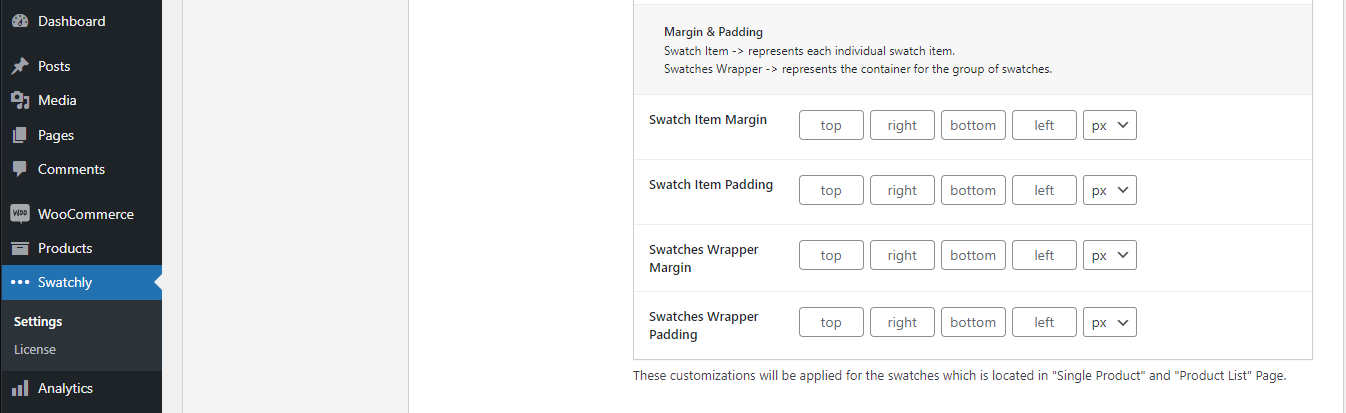This screenshot has height=413, width=1346.
Task: Open Swatch Item Padding unit dropdown
Action: click(1109, 190)
